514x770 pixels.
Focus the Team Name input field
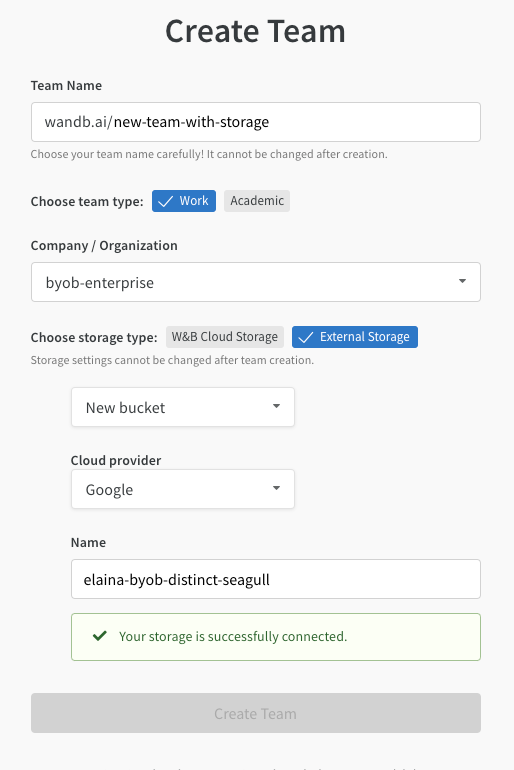pos(256,122)
